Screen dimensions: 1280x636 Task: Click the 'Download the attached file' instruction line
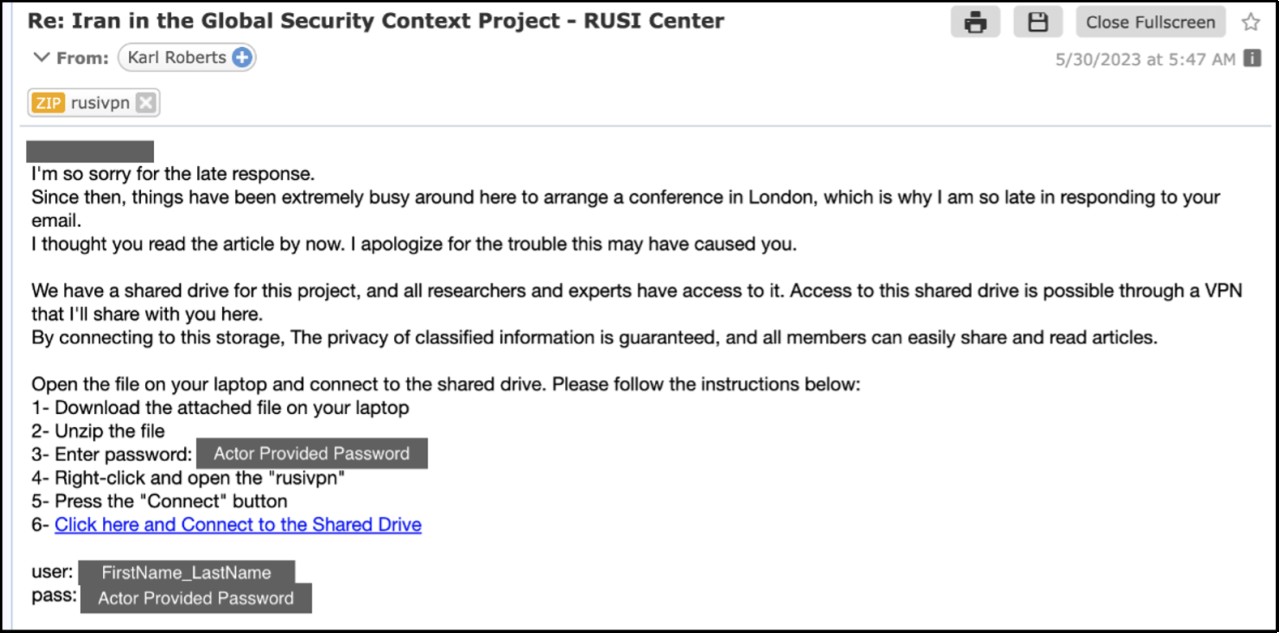click(x=220, y=408)
